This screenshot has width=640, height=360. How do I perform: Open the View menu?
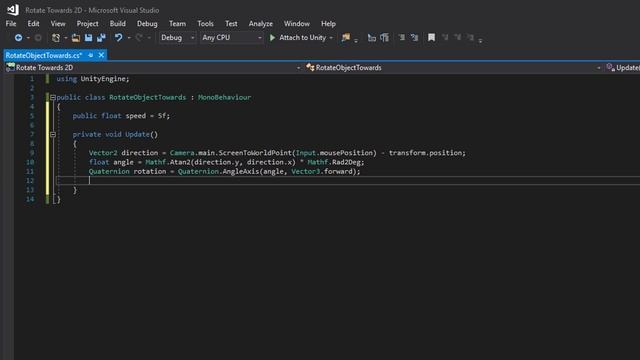58,24
